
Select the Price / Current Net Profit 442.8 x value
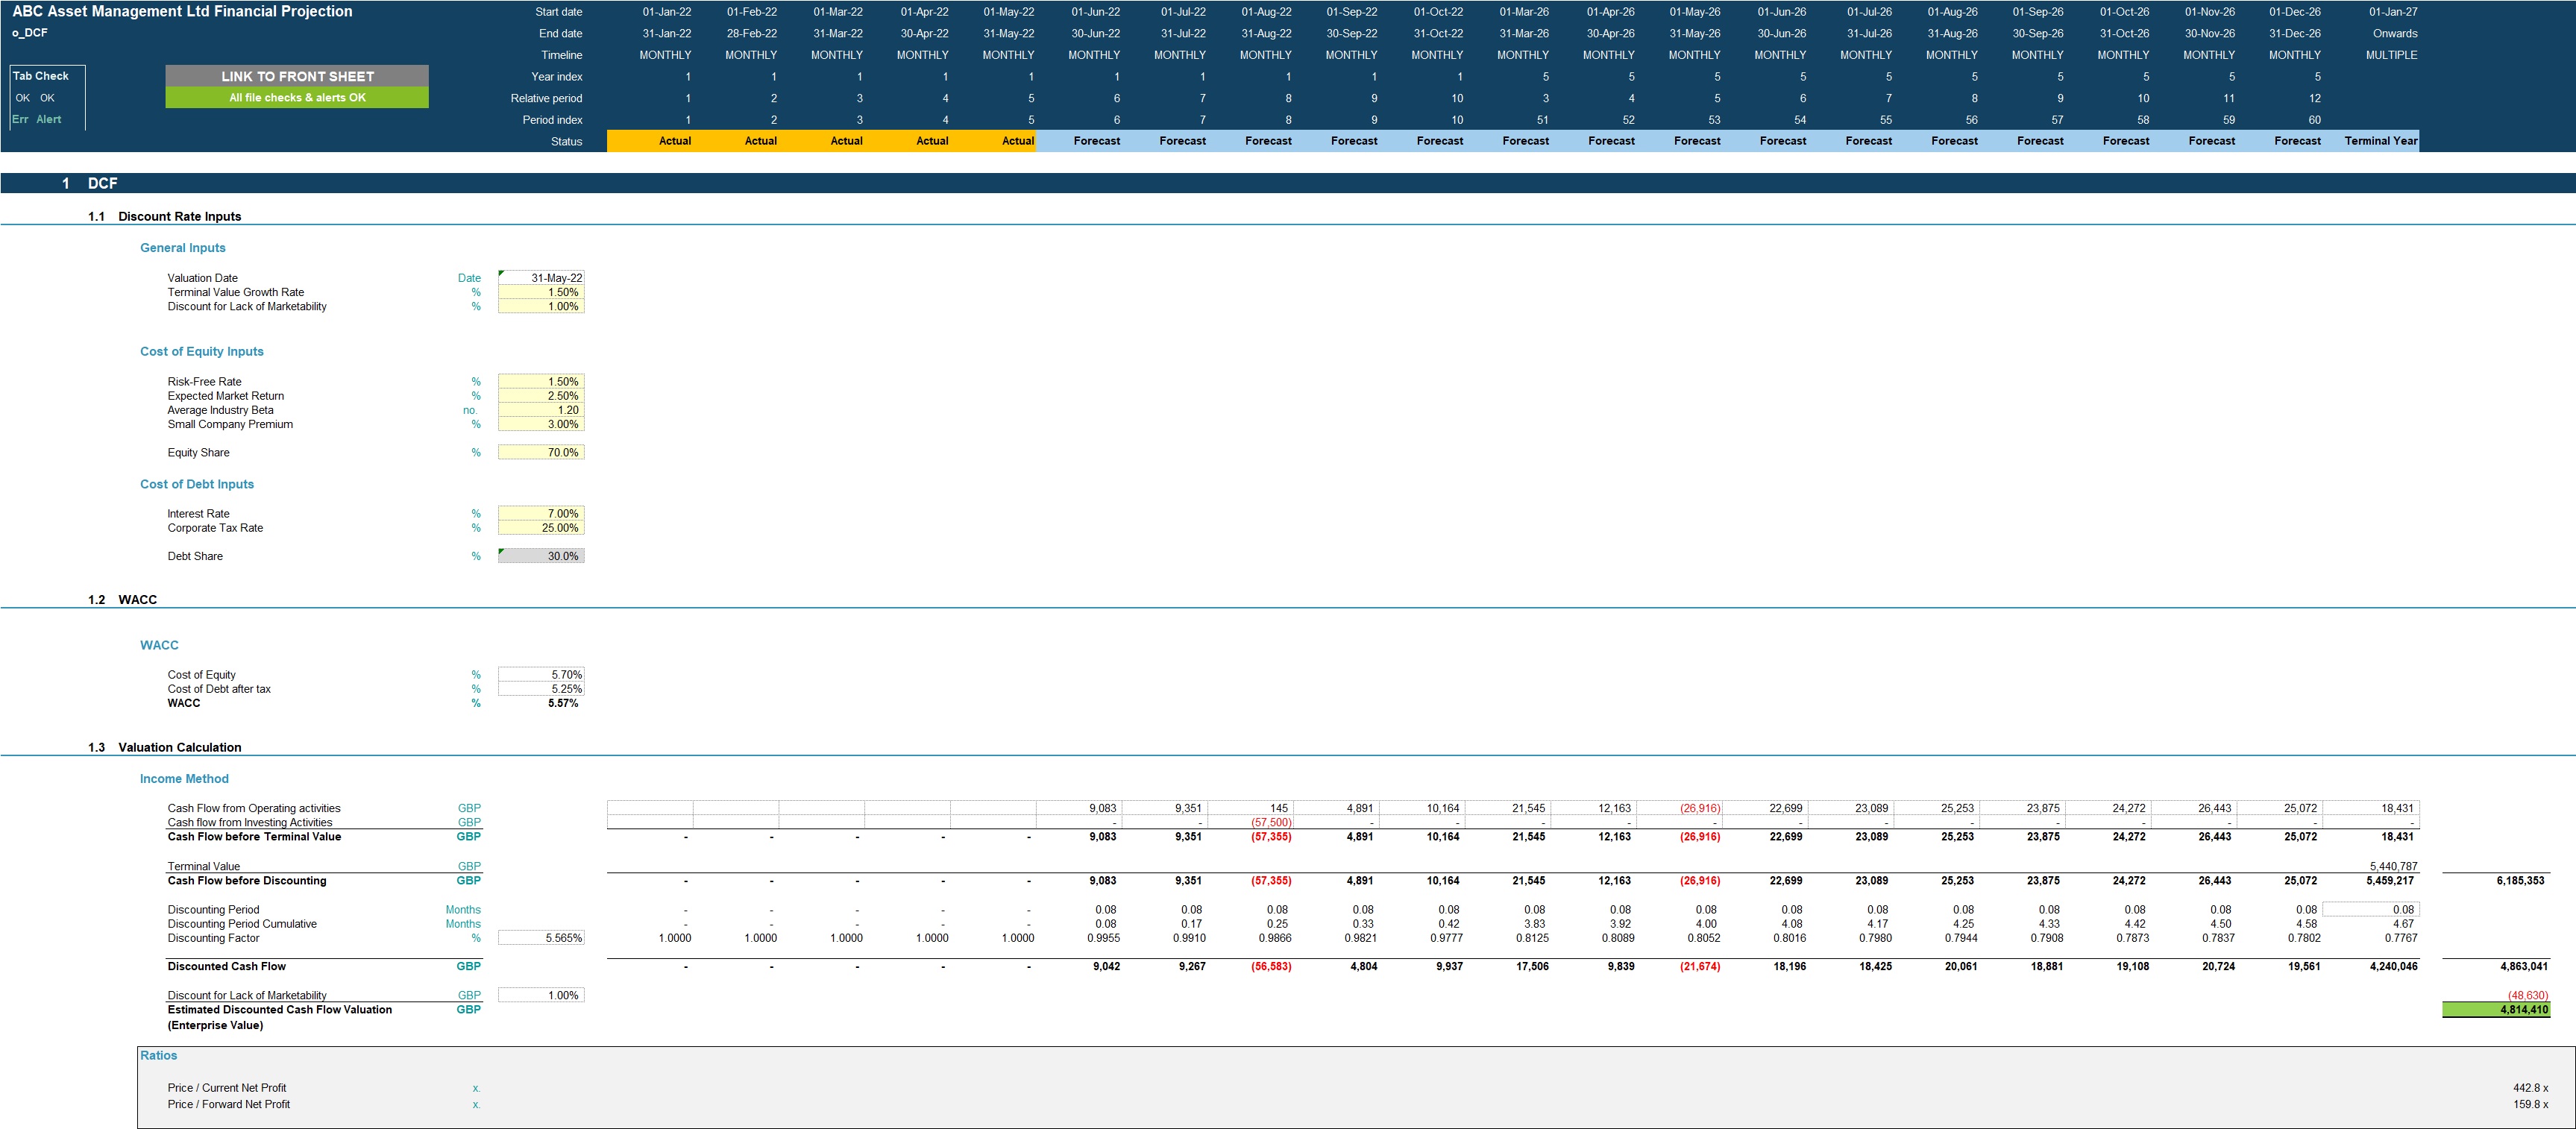pos(2530,1088)
